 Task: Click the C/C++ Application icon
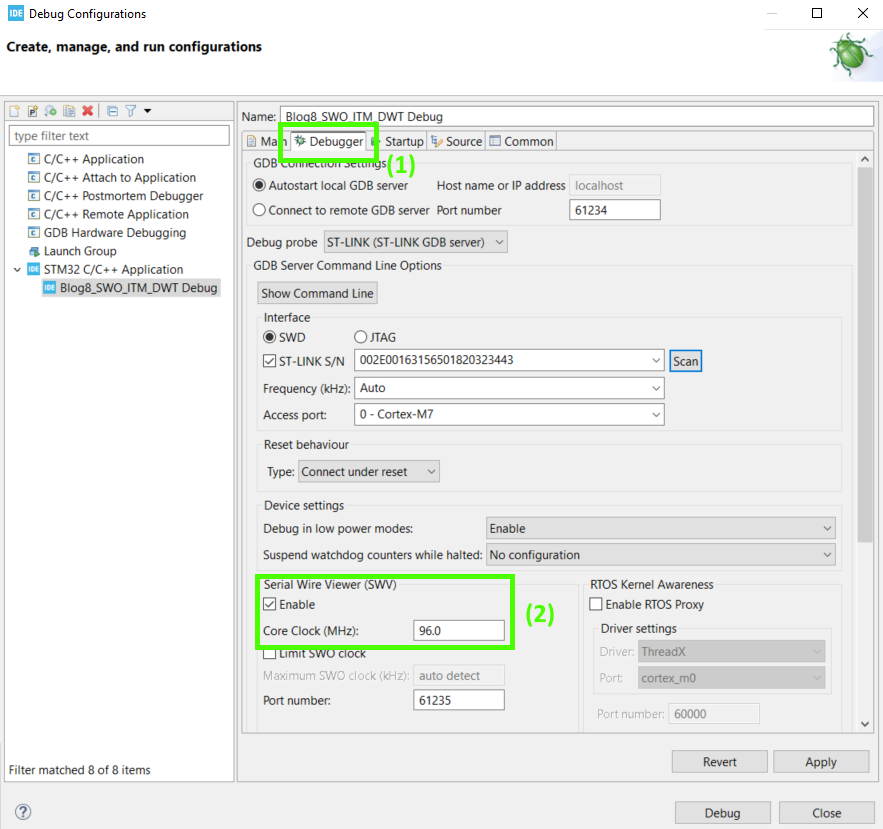34,159
